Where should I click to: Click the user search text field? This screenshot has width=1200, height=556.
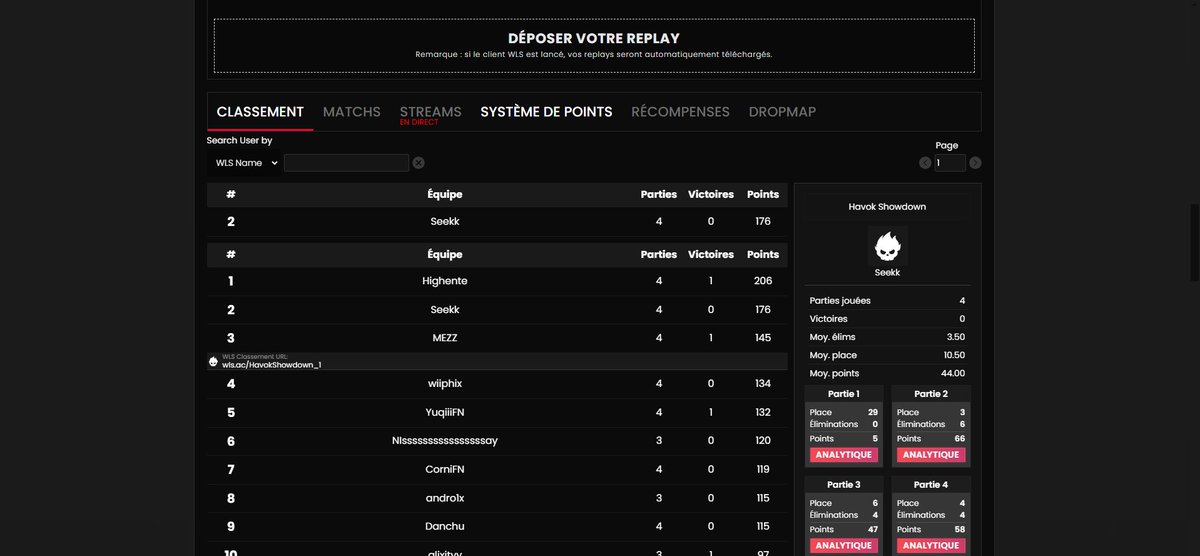(346, 163)
